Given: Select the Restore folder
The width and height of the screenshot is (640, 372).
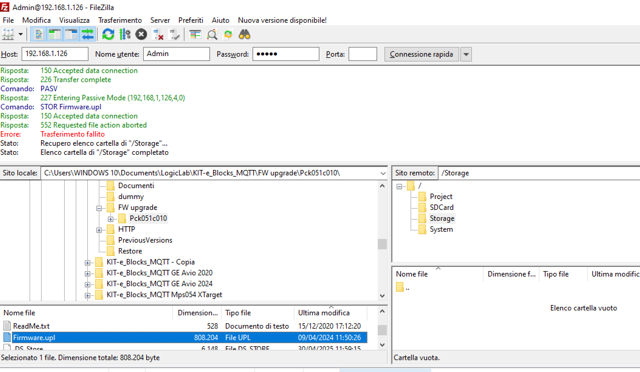Looking at the screenshot, I should click(x=130, y=251).
